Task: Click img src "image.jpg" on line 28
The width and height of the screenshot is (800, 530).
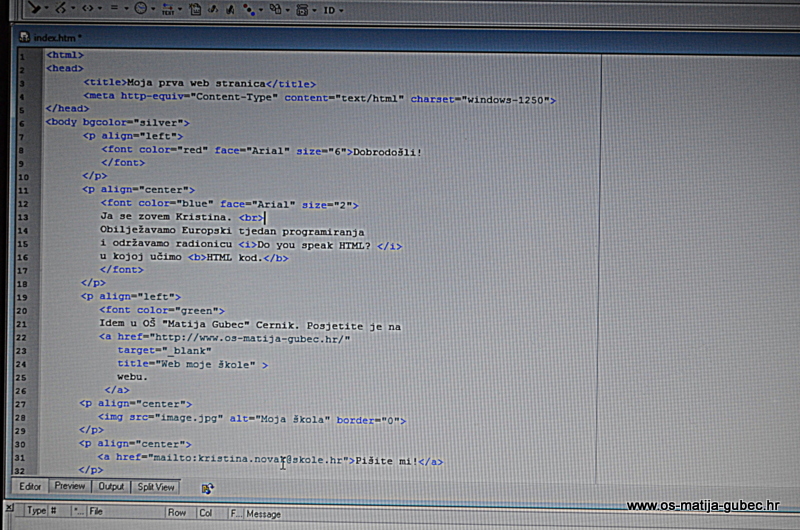Action: (x=176, y=418)
